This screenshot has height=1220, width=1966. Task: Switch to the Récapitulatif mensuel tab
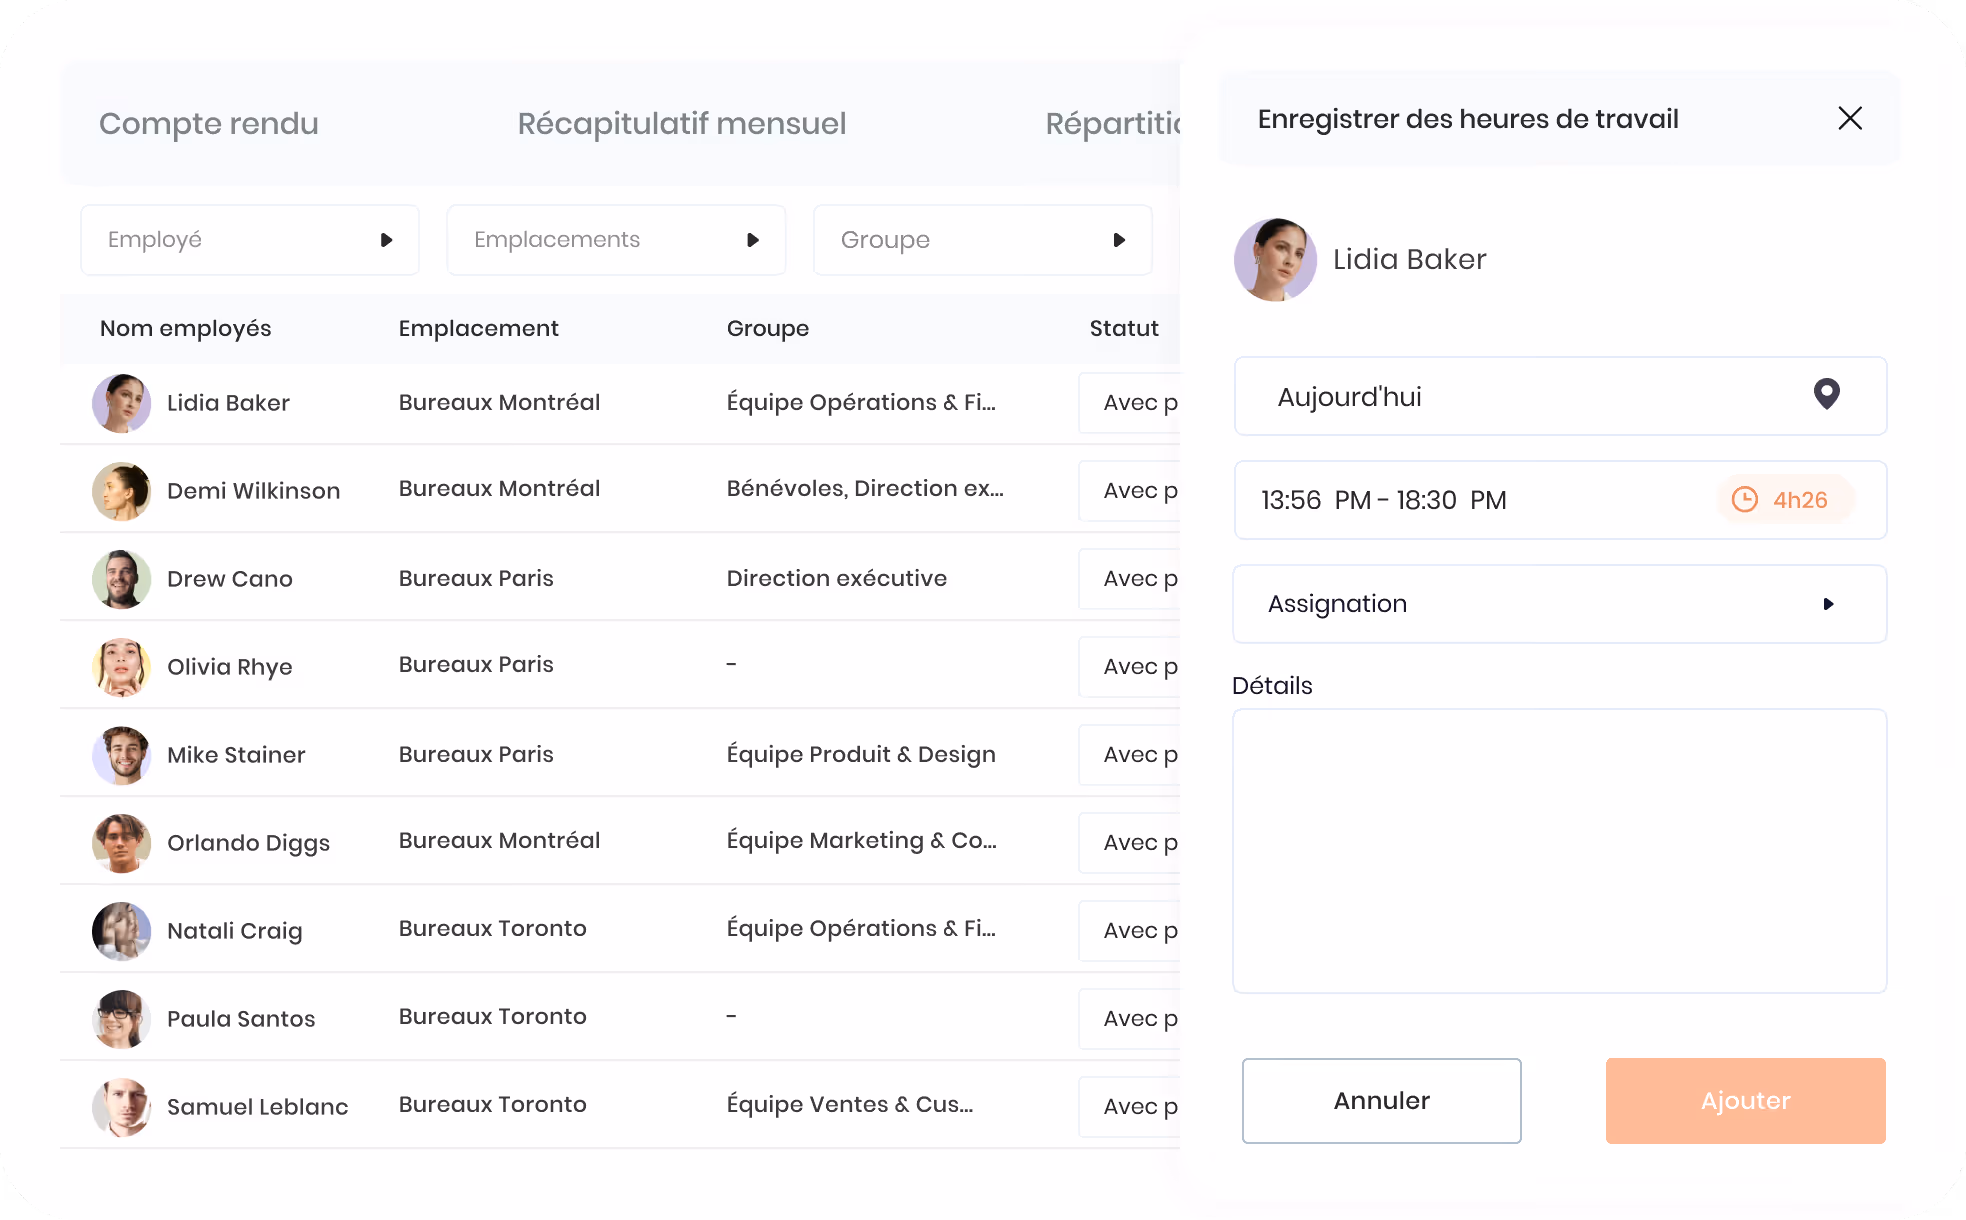(682, 123)
